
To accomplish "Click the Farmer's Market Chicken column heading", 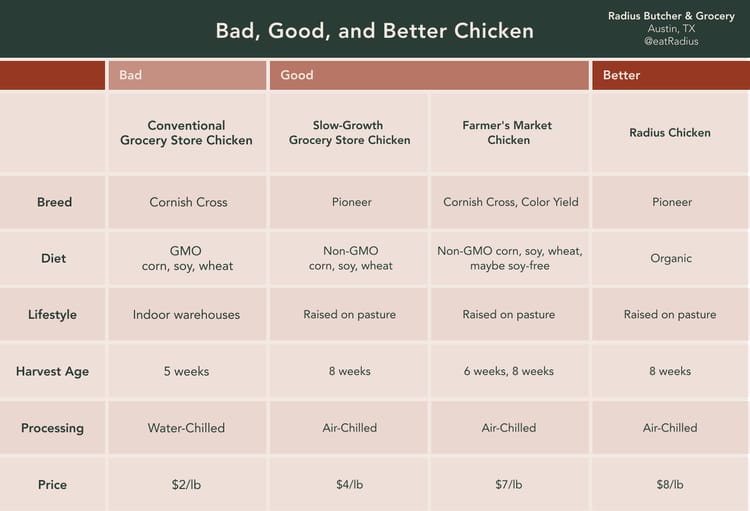I will [x=508, y=133].
